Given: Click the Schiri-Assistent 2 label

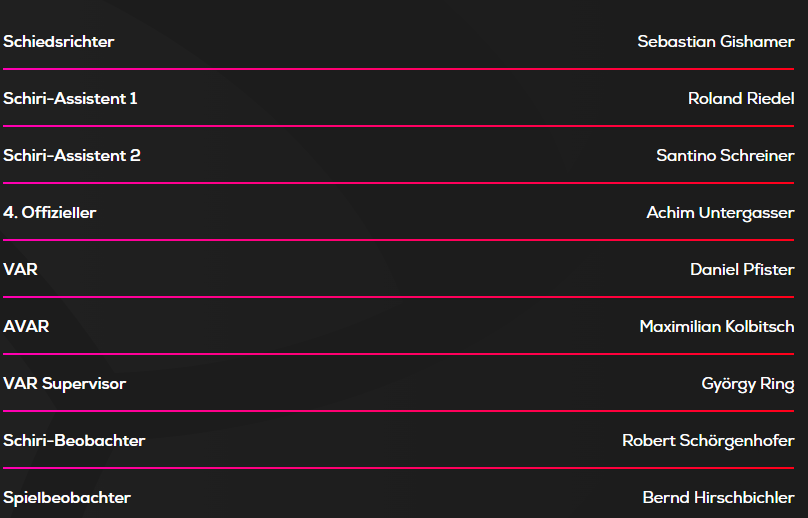Looking at the screenshot, I should click(x=72, y=156).
